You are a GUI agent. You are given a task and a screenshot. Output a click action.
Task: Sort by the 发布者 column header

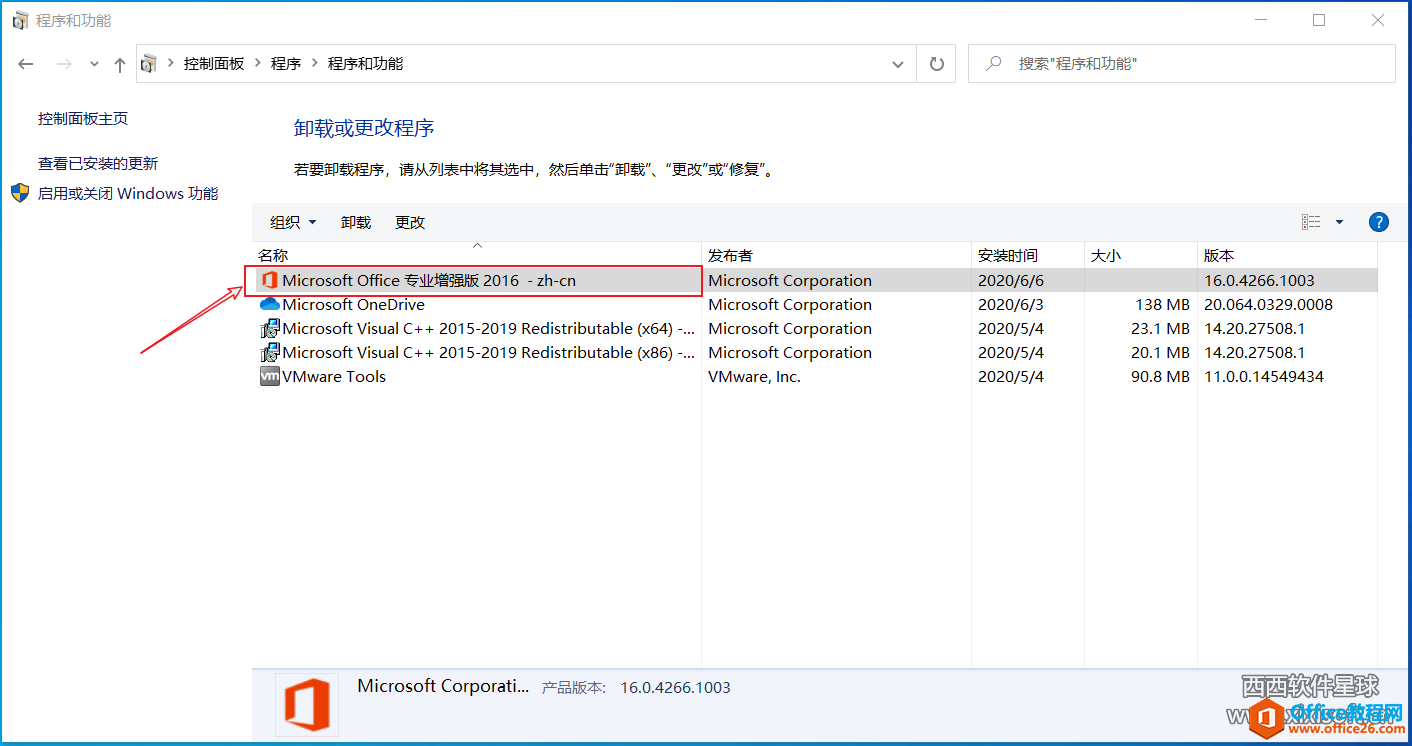coord(837,255)
